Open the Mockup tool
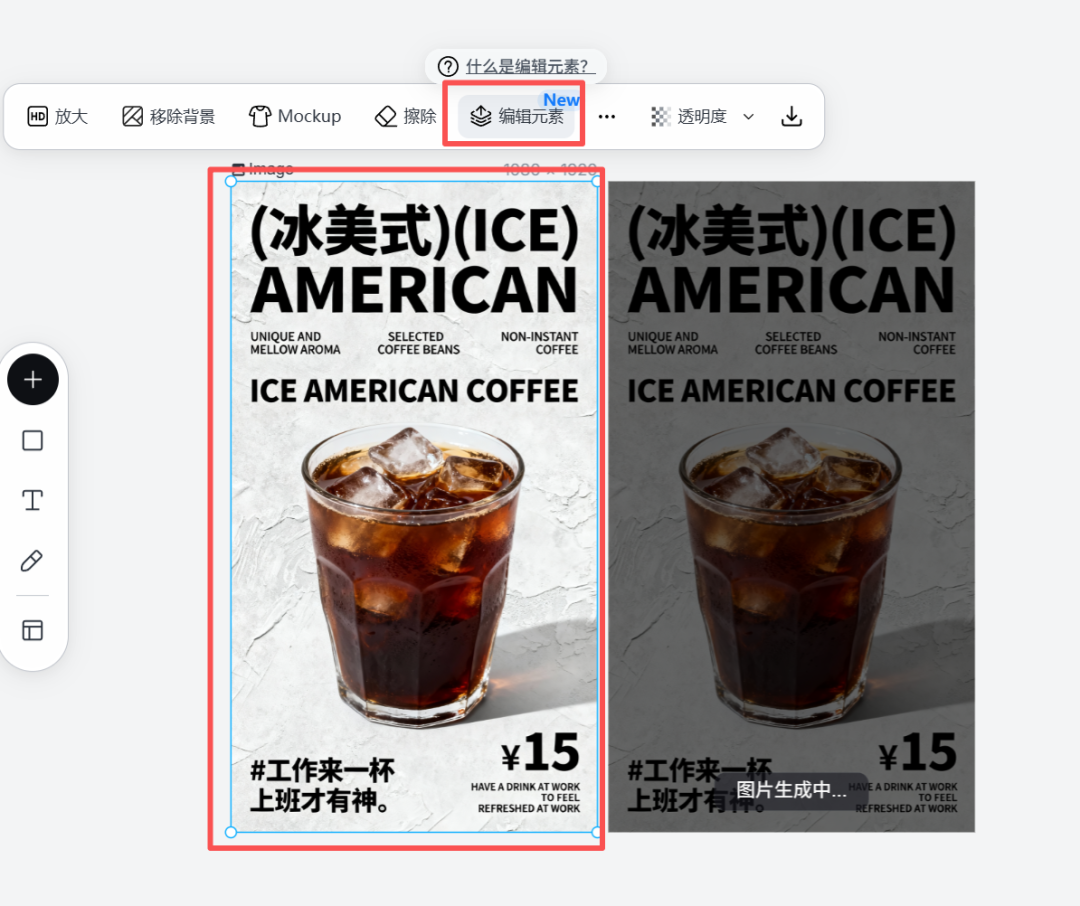The width and height of the screenshot is (1080, 906). pyautogui.click(x=295, y=116)
